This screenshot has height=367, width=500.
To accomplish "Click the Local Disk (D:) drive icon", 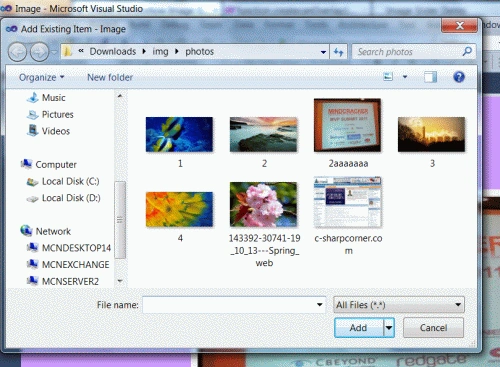I will point(32,199).
